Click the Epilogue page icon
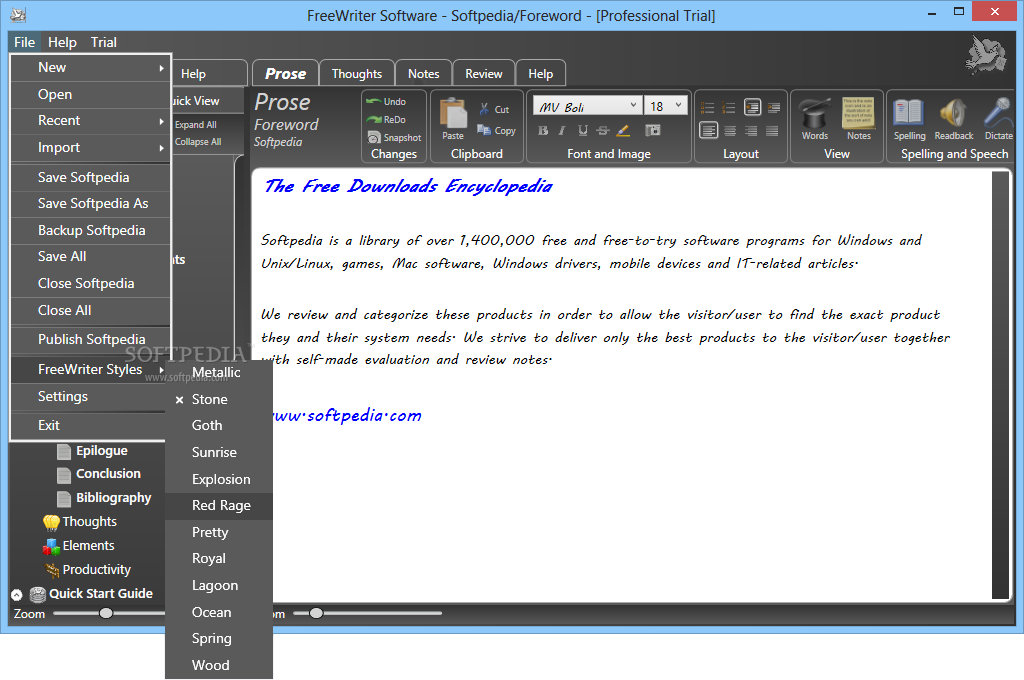1024x680 pixels. click(x=64, y=451)
